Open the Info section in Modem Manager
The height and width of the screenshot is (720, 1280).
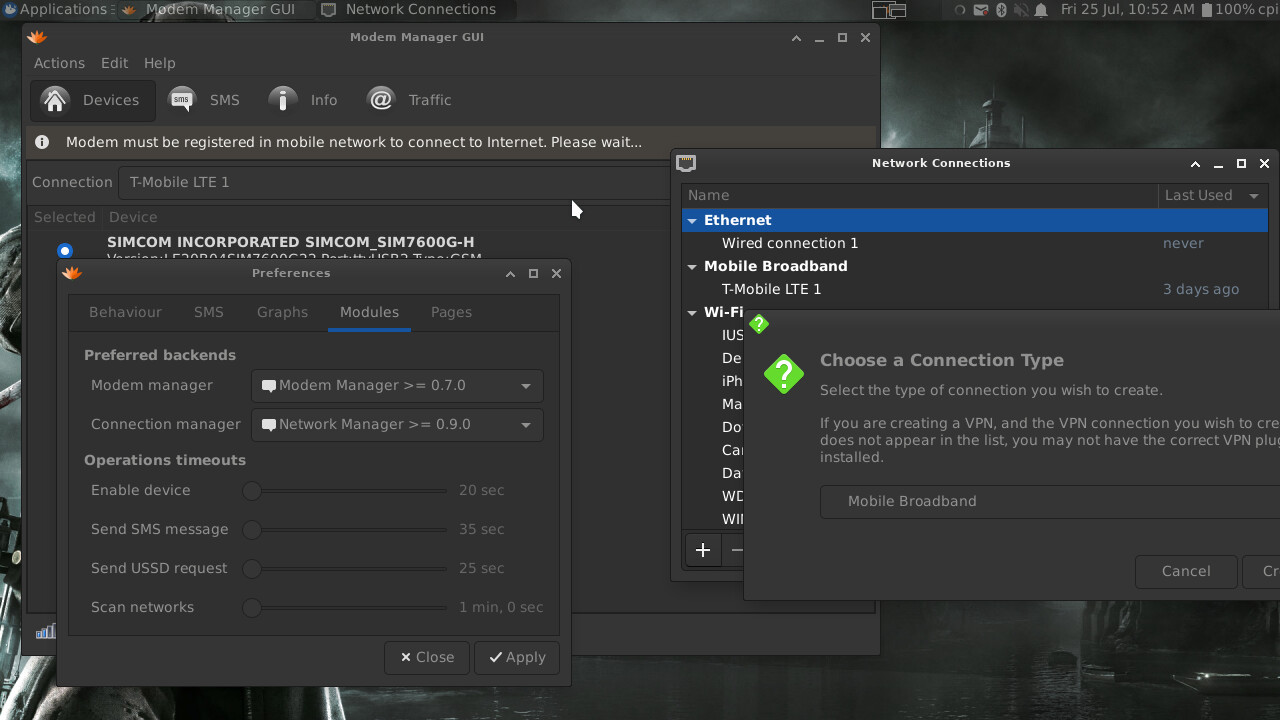tap(303, 100)
